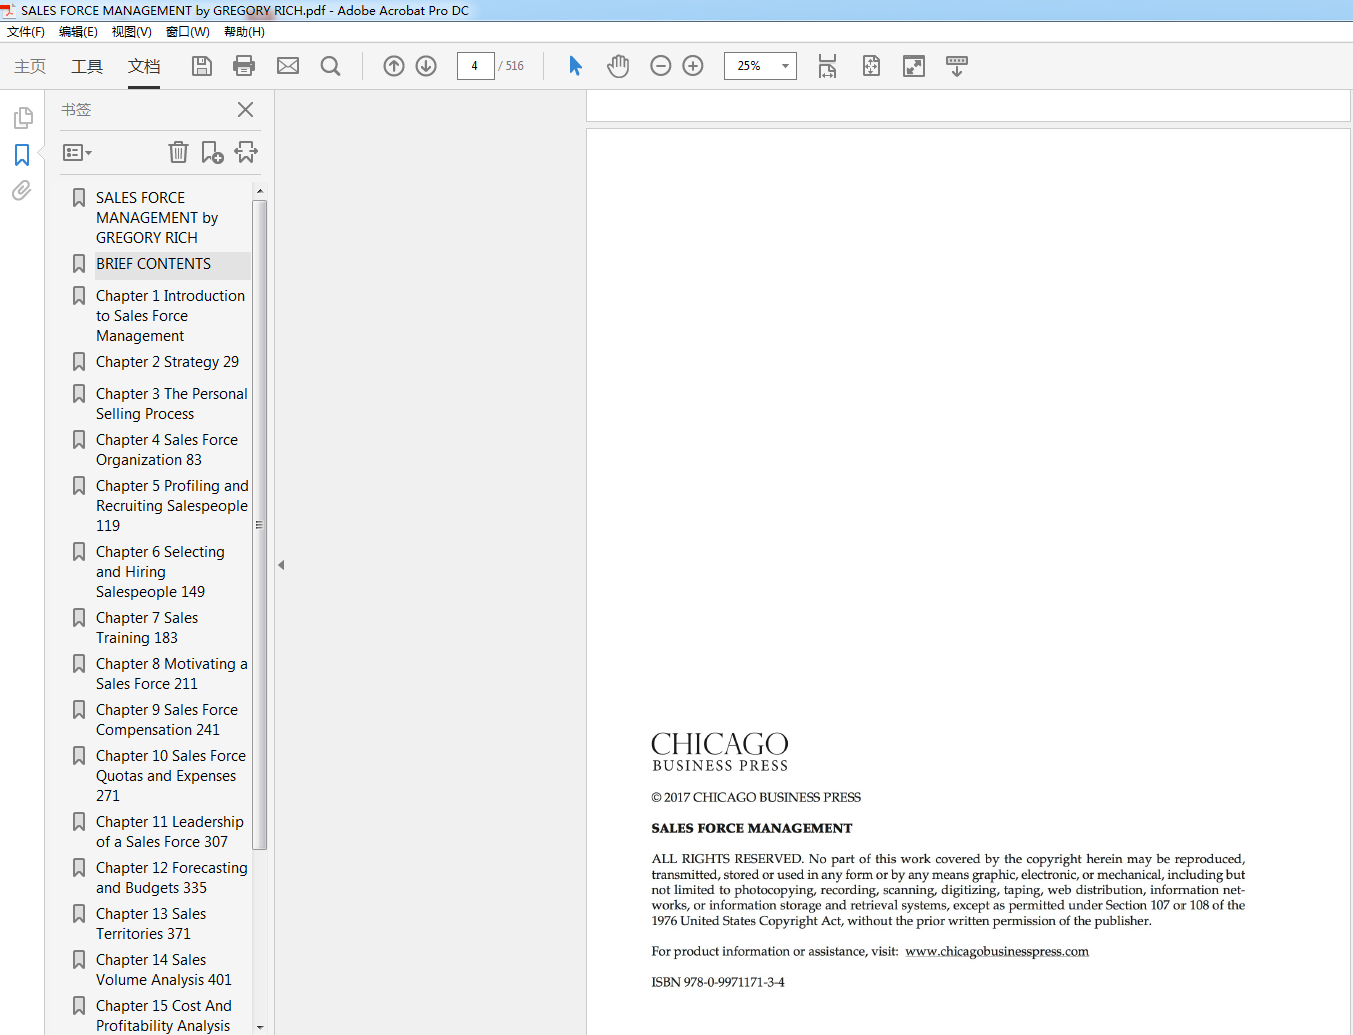The image size is (1353, 1035).
Task: Click the page number input field
Action: [x=475, y=66]
